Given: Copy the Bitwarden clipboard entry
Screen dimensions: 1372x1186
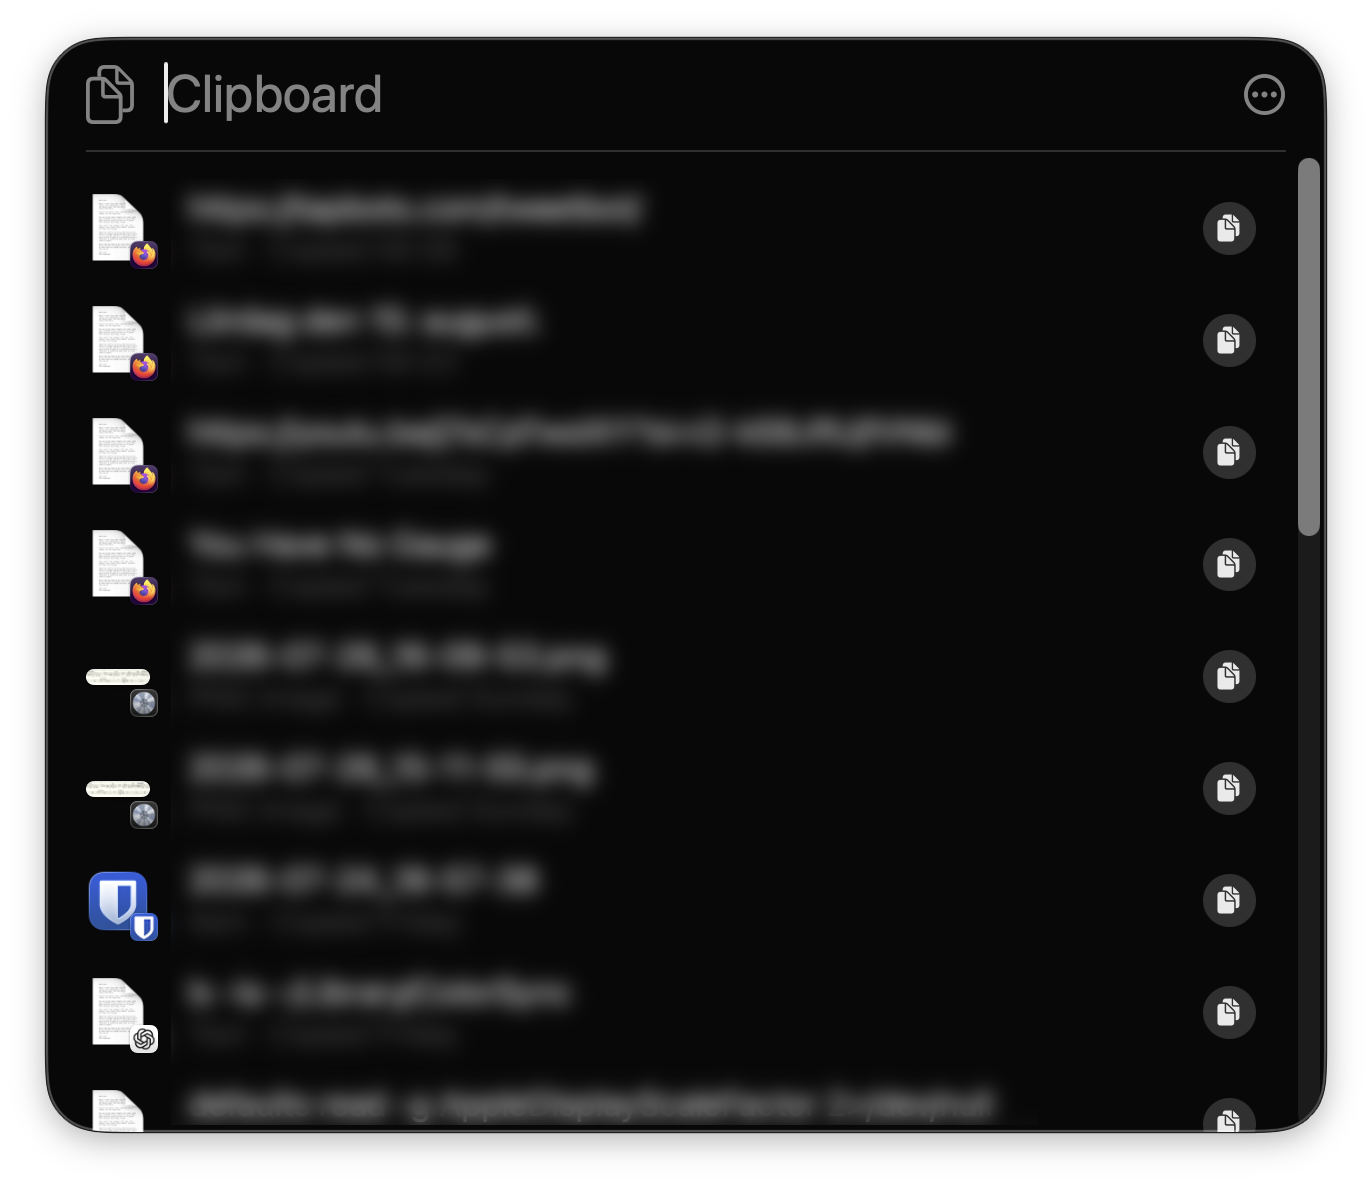Looking at the screenshot, I should (1229, 900).
